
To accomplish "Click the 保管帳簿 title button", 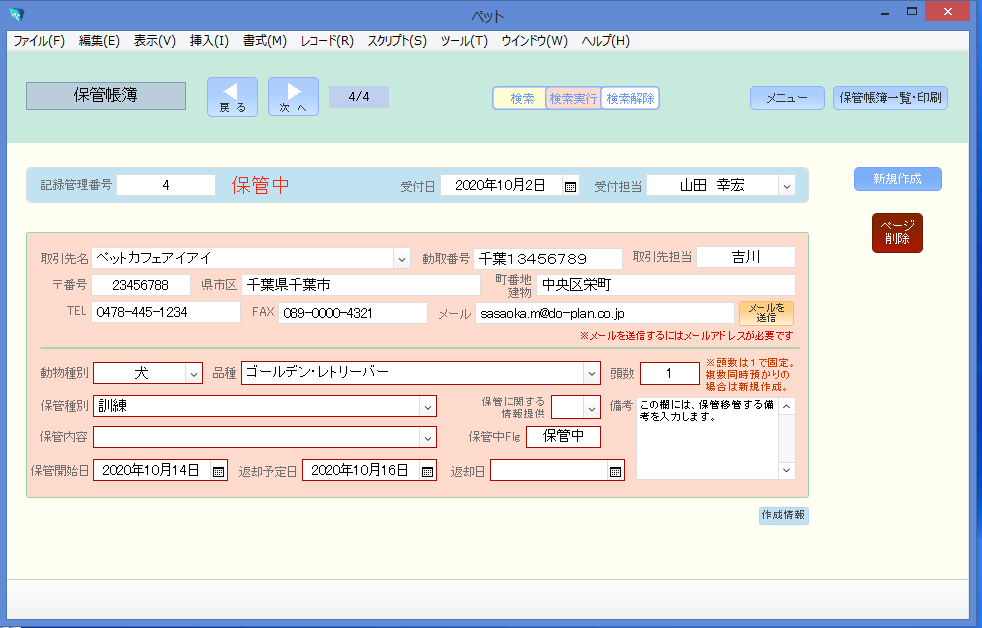I will pos(106,96).
